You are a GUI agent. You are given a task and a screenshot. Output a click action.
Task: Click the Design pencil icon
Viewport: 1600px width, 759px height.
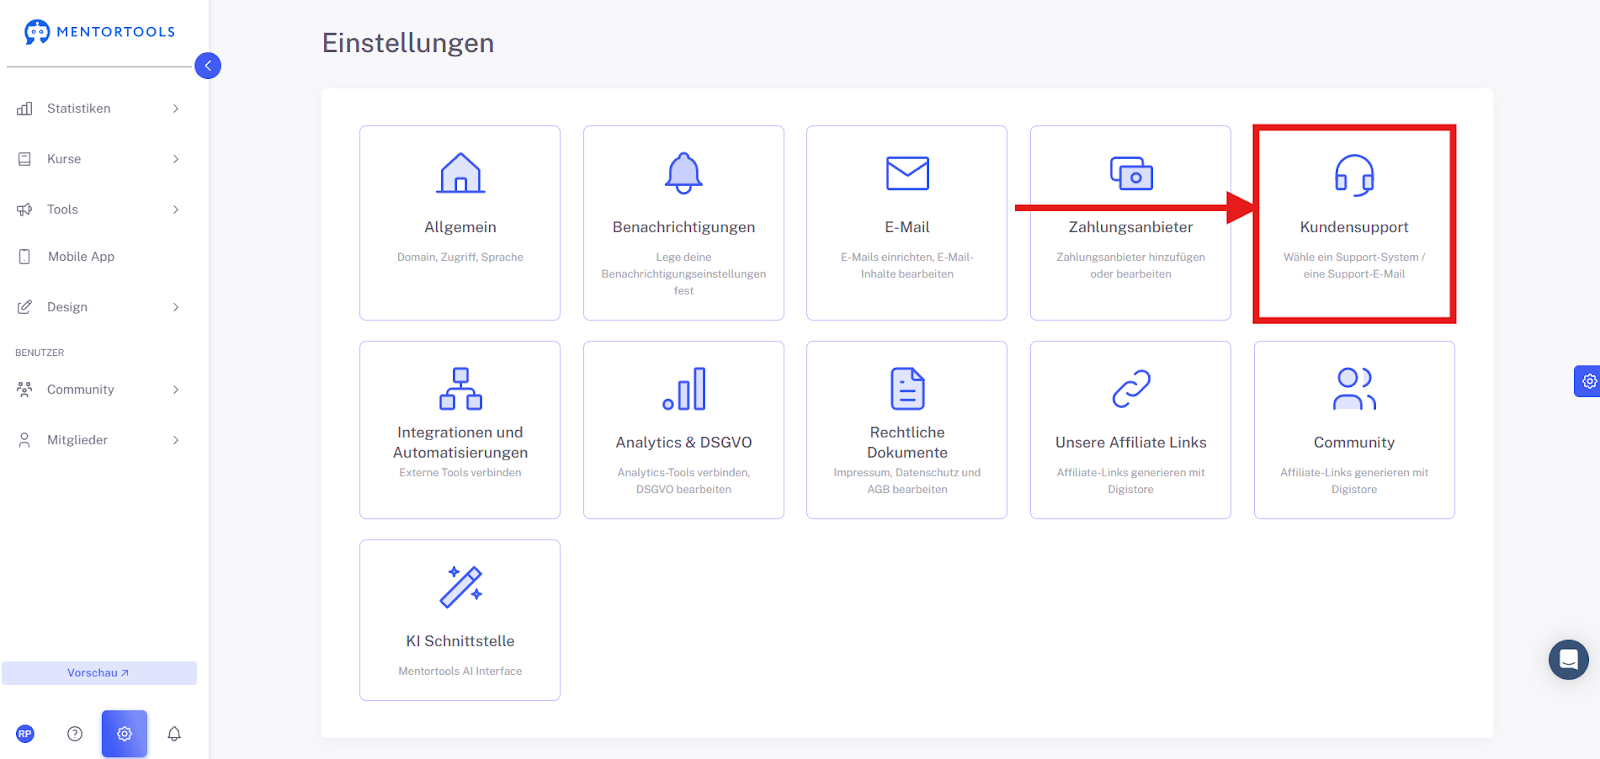(x=25, y=307)
